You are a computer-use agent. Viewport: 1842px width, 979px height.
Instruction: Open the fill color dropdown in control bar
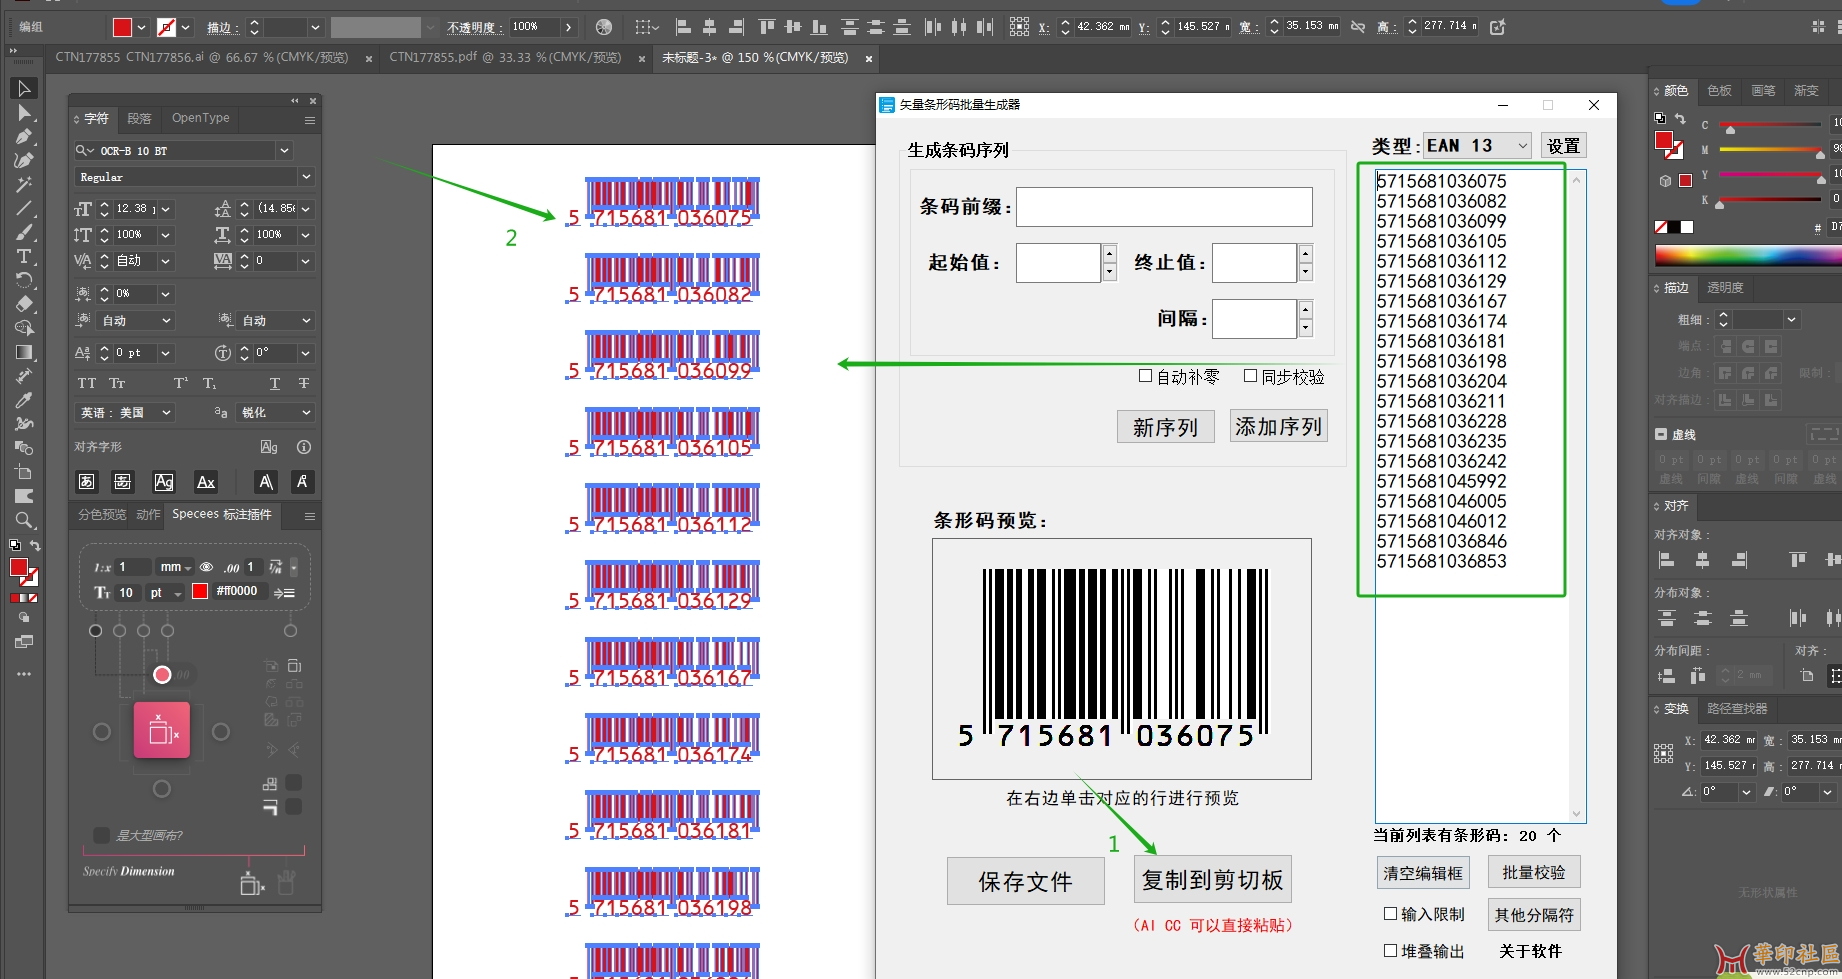141,27
